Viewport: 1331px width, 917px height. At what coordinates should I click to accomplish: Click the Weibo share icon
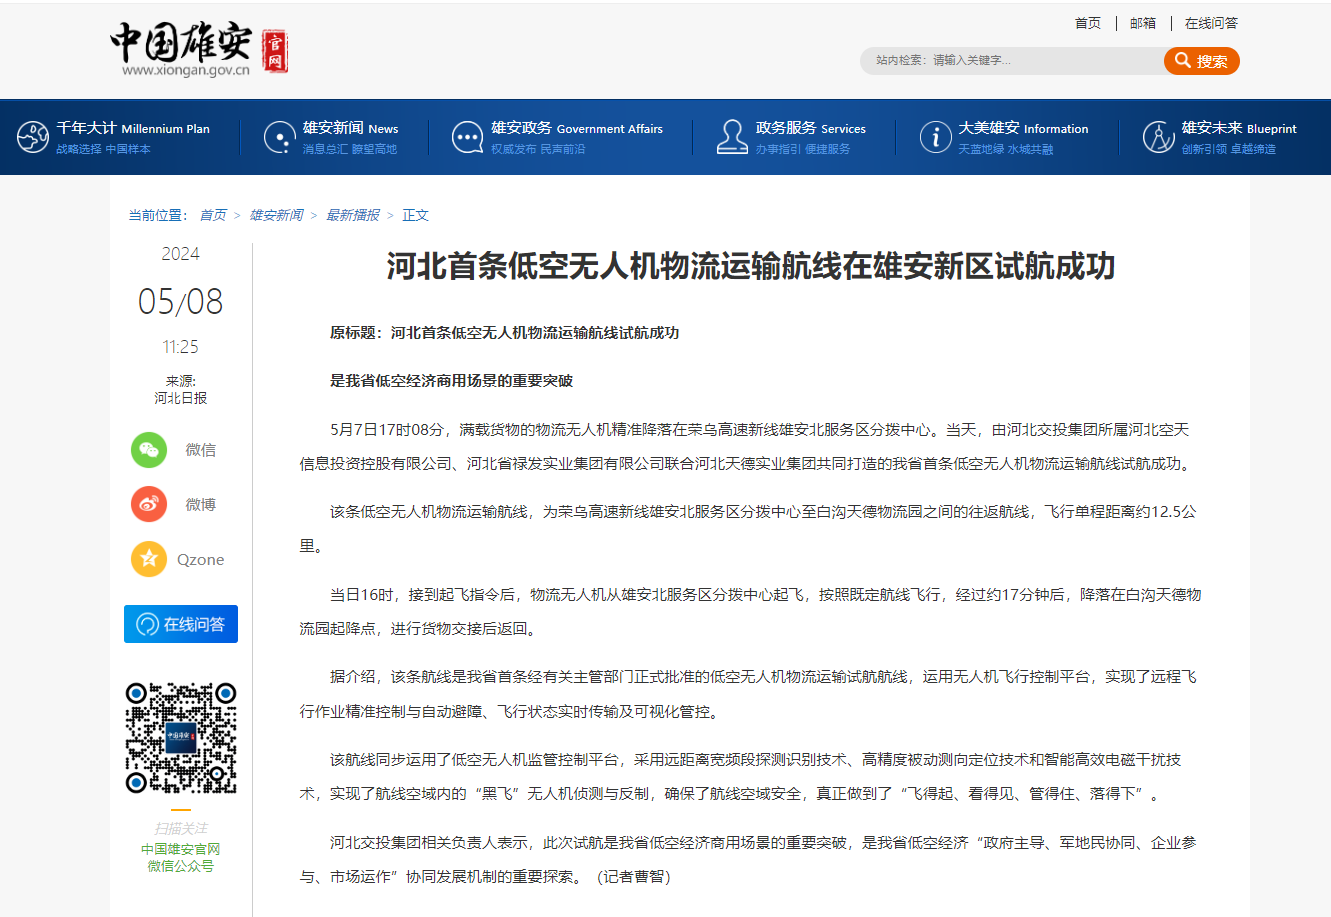149,504
